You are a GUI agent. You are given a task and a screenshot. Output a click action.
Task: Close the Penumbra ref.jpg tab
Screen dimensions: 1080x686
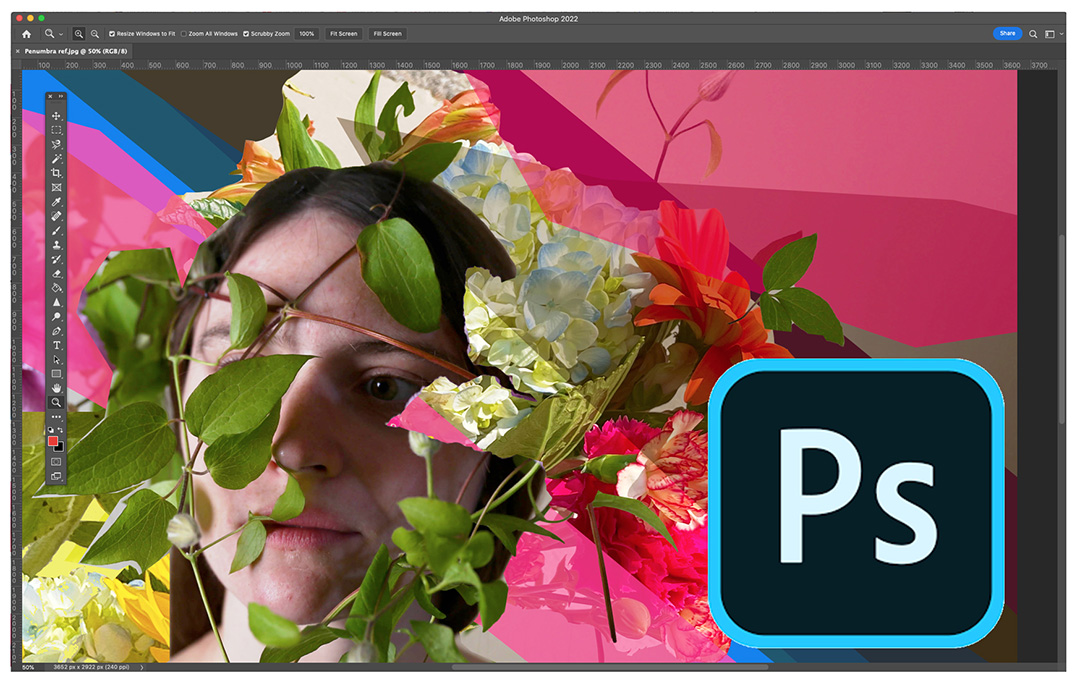point(17,51)
